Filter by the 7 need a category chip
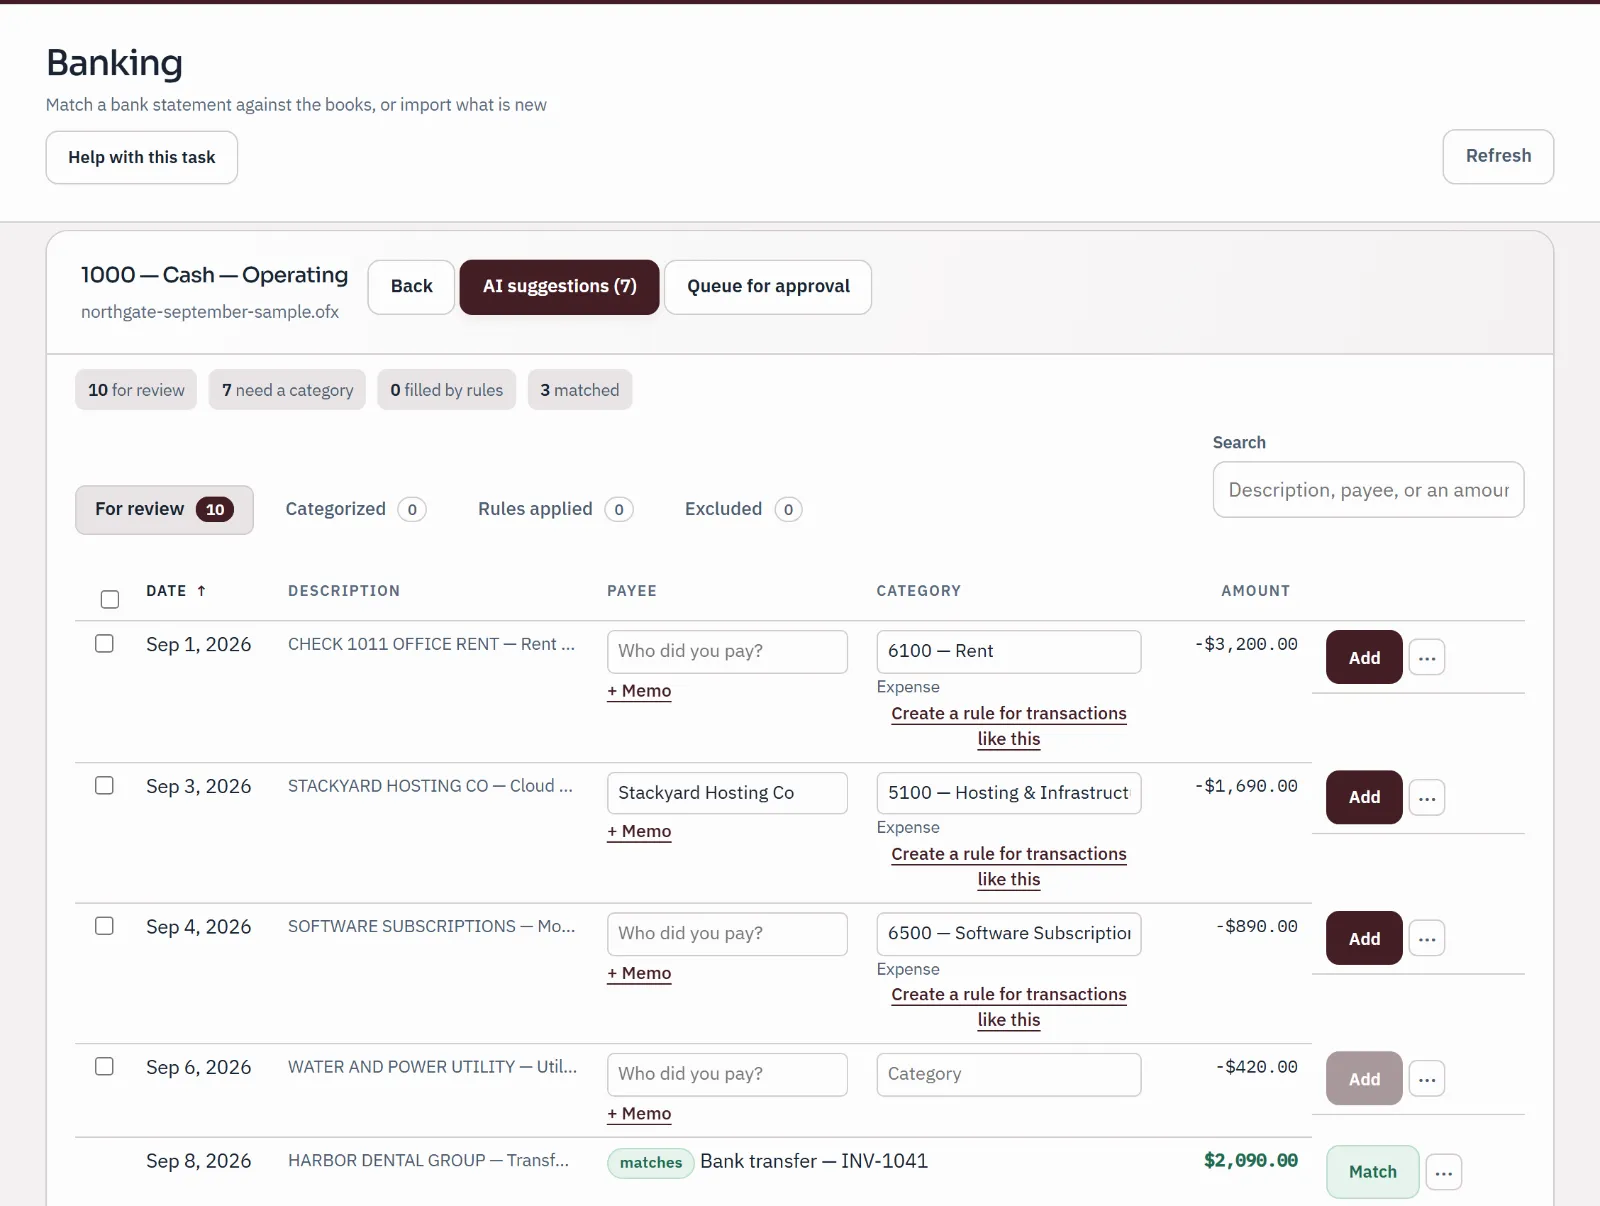1600x1206 pixels. 287,390
